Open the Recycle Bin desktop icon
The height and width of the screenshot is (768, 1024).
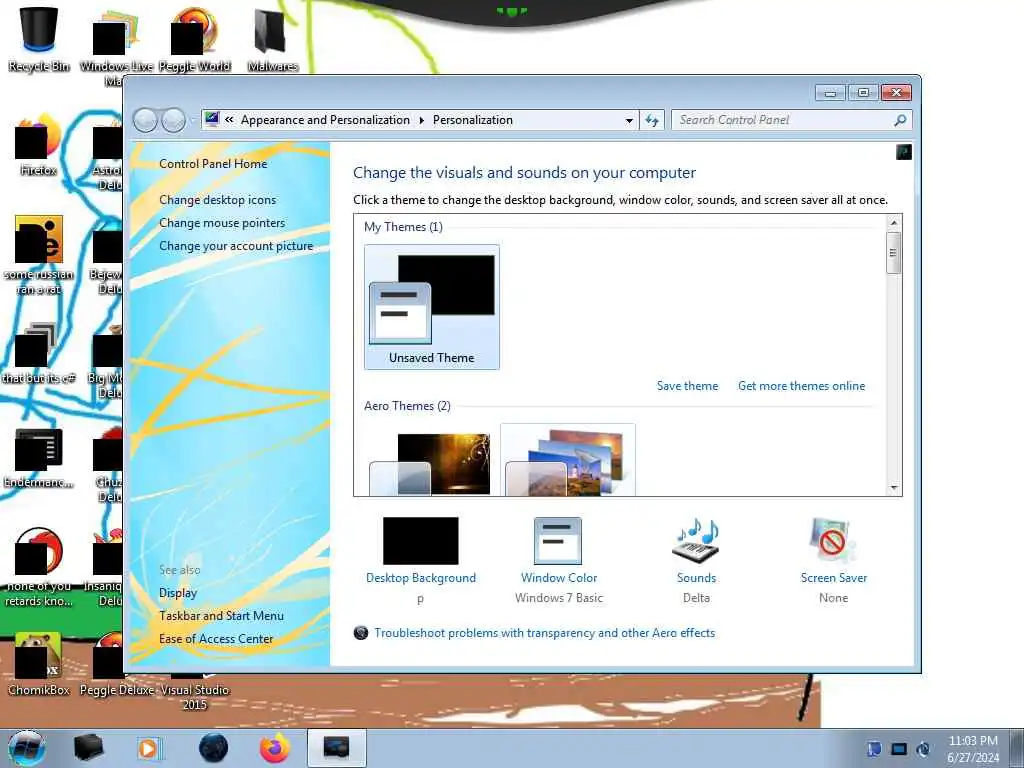click(39, 38)
